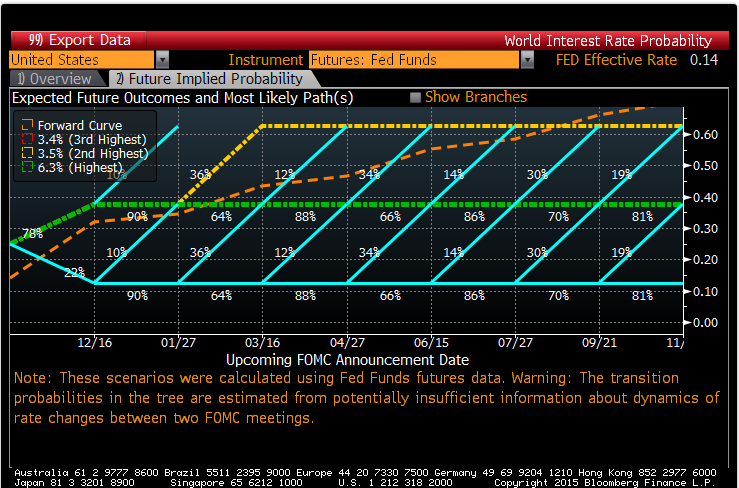739x488 pixels.
Task: Open the Futures: Fed Funds instrument dropdown
Action: pyautogui.click(x=414, y=60)
